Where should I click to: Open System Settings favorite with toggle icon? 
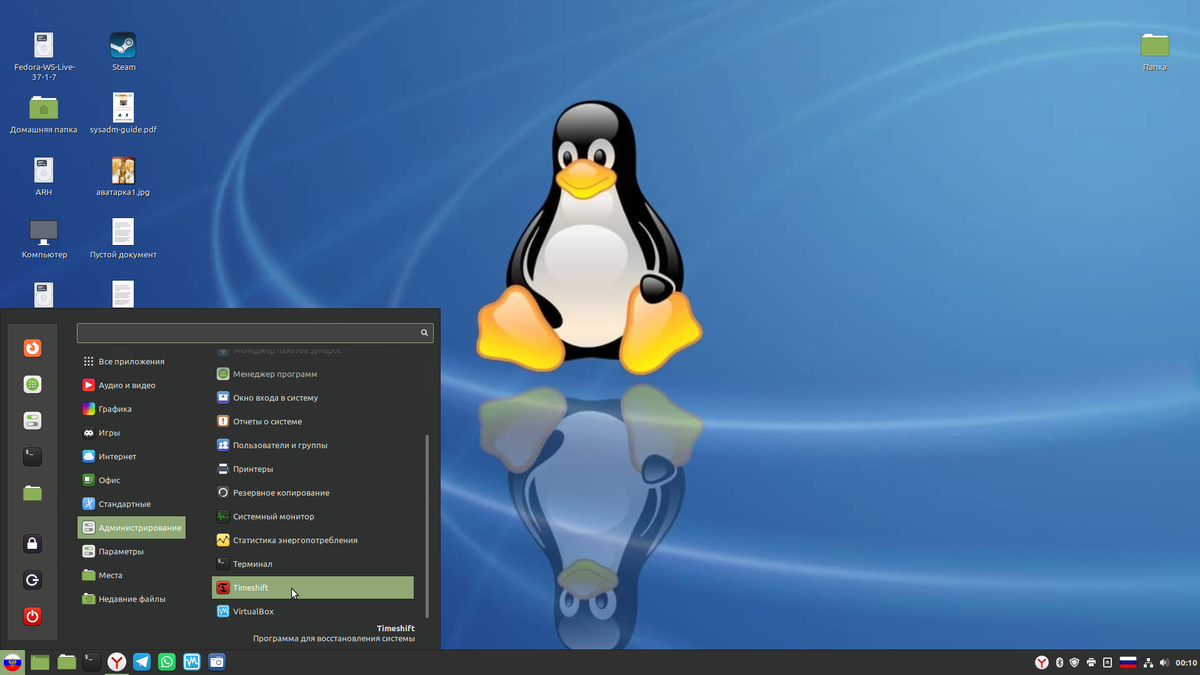point(33,420)
